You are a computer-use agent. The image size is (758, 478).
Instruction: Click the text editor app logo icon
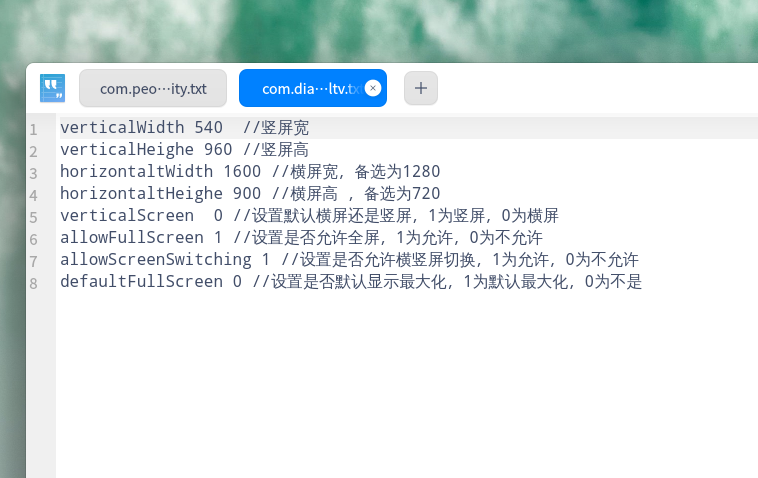tap(52, 88)
